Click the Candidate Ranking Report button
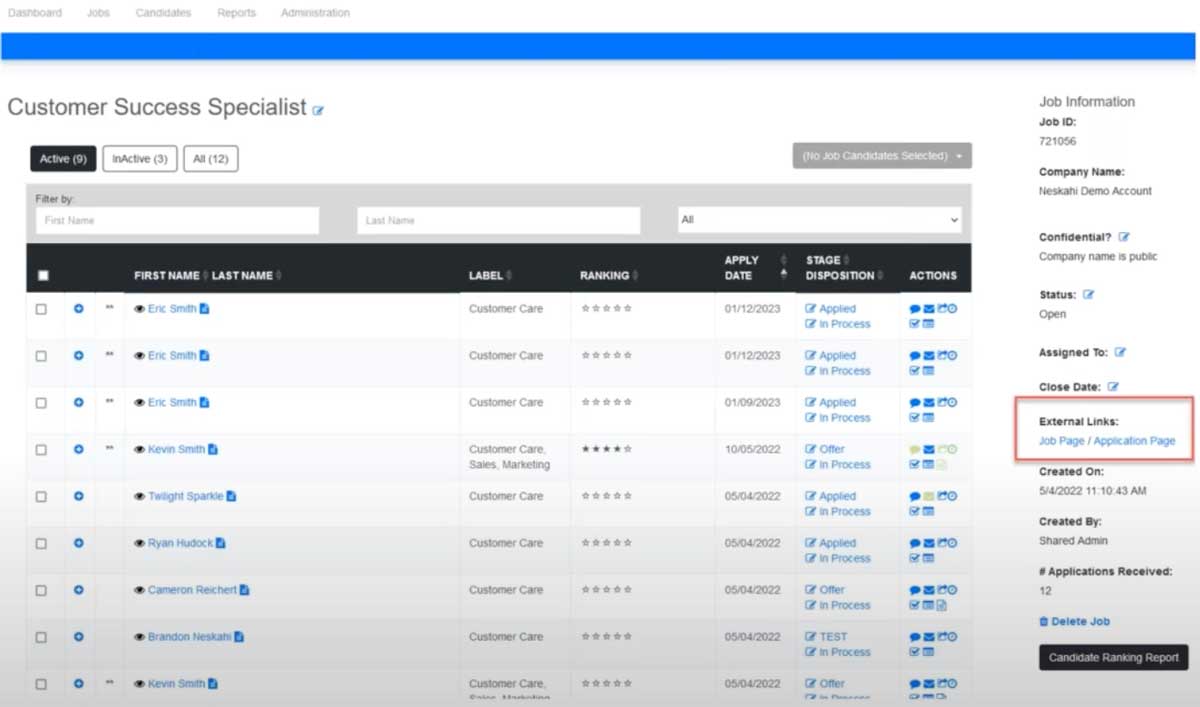 coord(1112,657)
